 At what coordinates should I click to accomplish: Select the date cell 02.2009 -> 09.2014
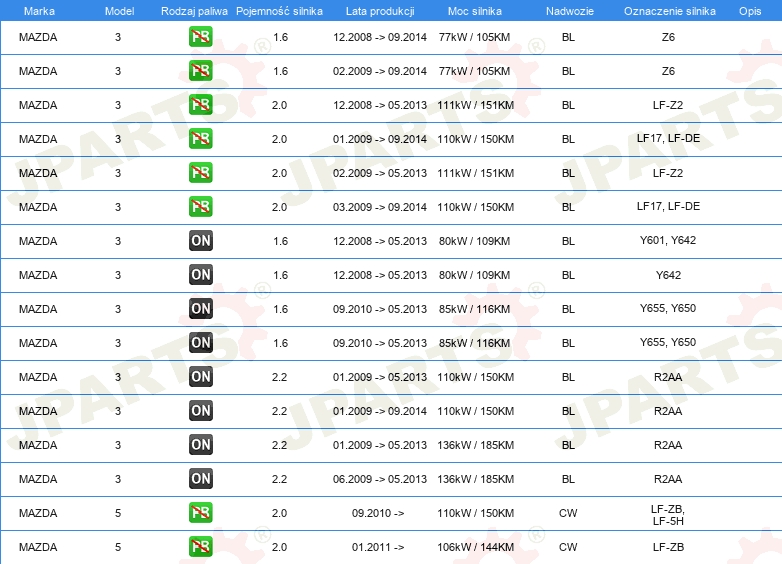click(x=380, y=71)
